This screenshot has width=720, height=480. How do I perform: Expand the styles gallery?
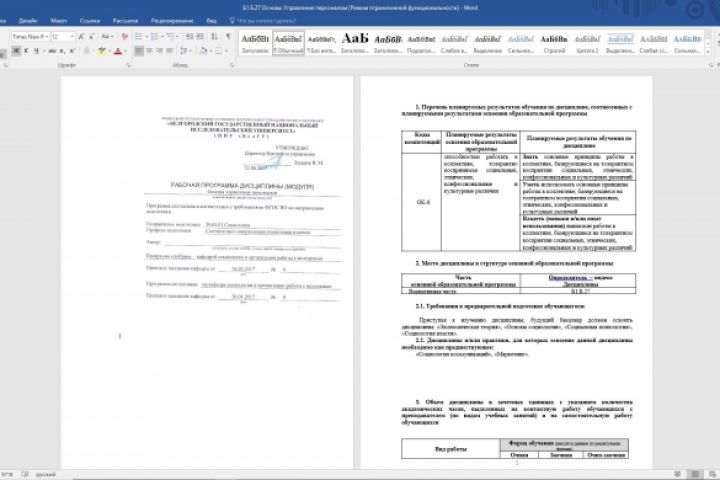coord(708,52)
